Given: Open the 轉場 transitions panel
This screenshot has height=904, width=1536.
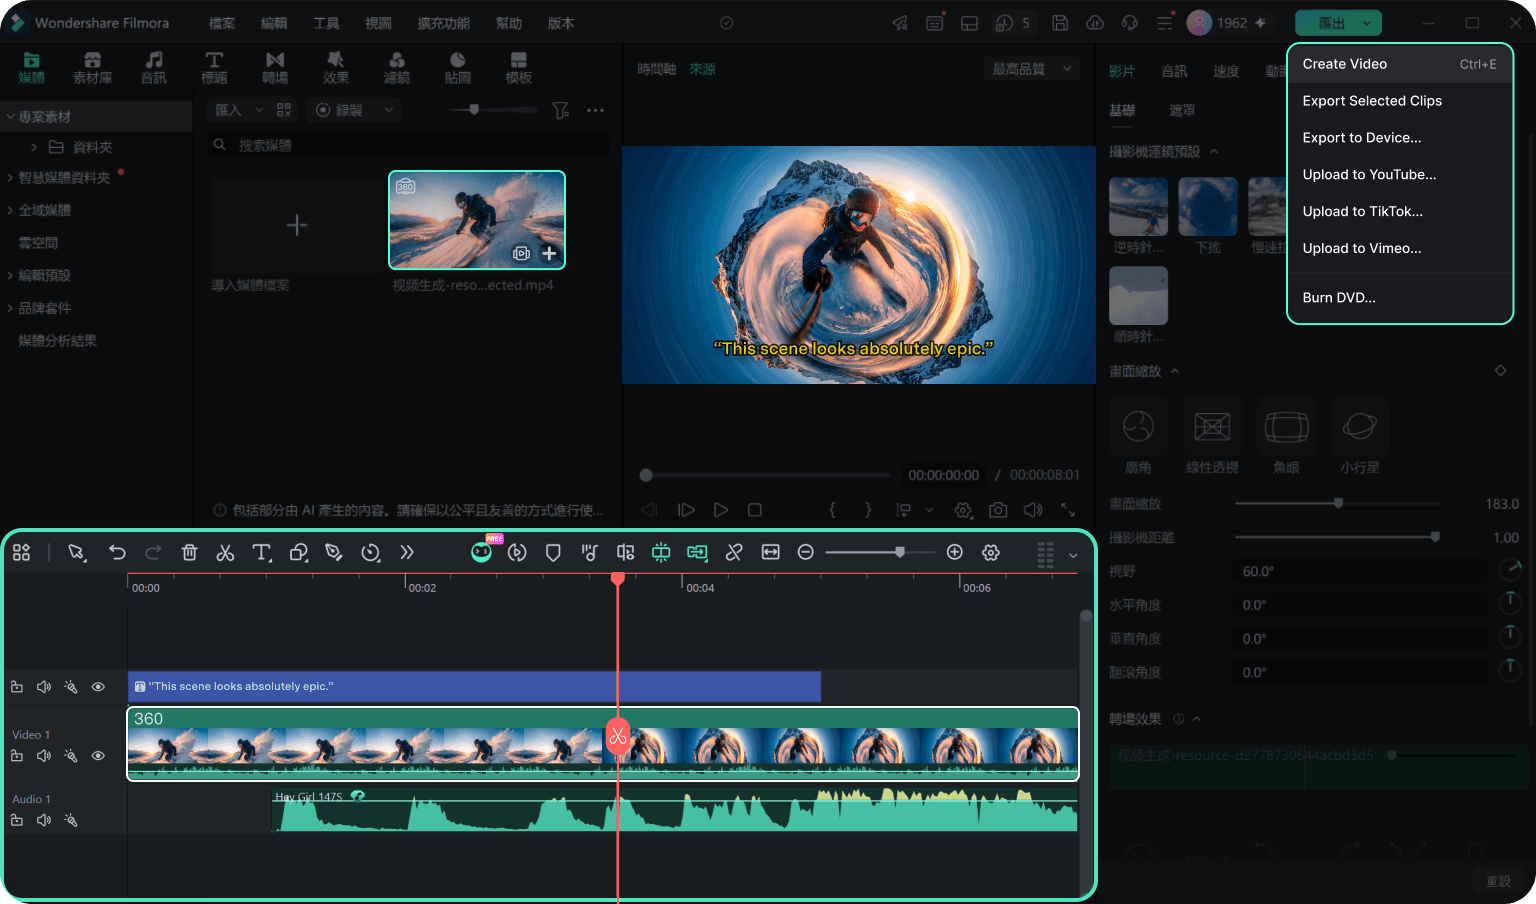Looking at the screenshot, I should [x=275, y=67].
